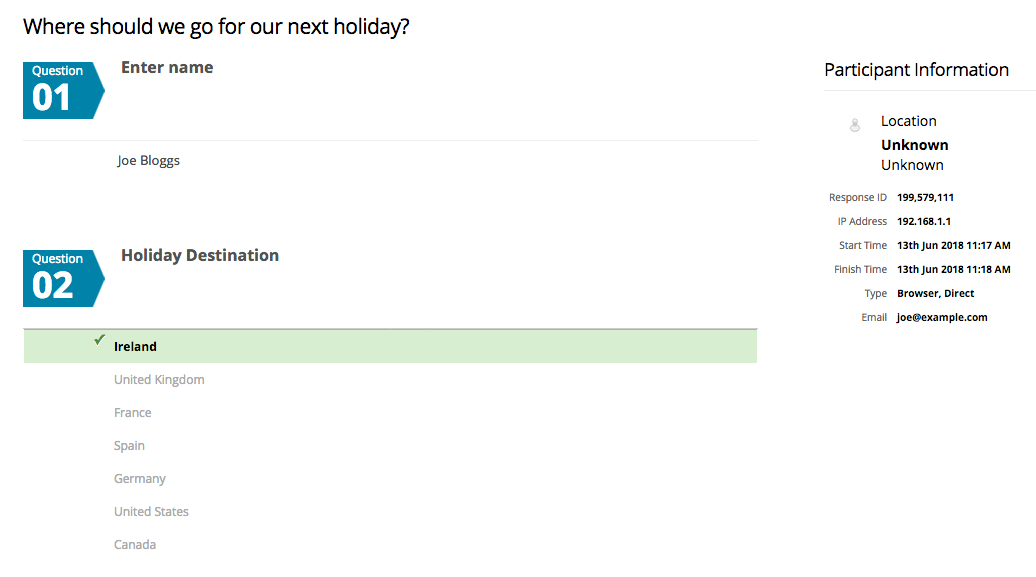Click the green checkmark beside Ireland
This screenshot has height=577, width=1036.
pyautogui.click(x=99, y=340)
